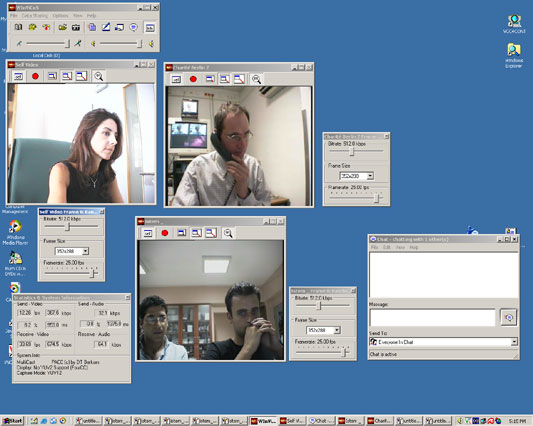Click the share application screen icon in main toolbar
Image resolution: width=533 pixels, height=426 pixels.
[x=119, y=27]
